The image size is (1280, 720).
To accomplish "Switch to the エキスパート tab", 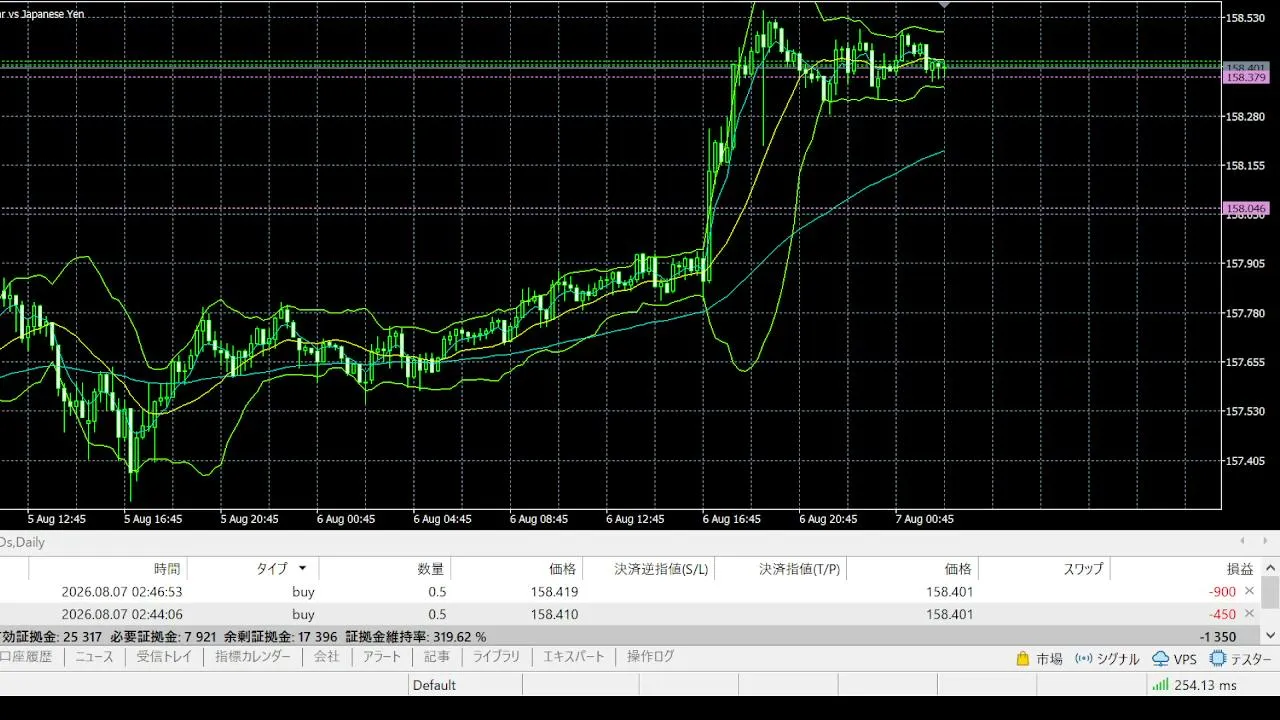I will pyautogui.click(x=574, y=657).
